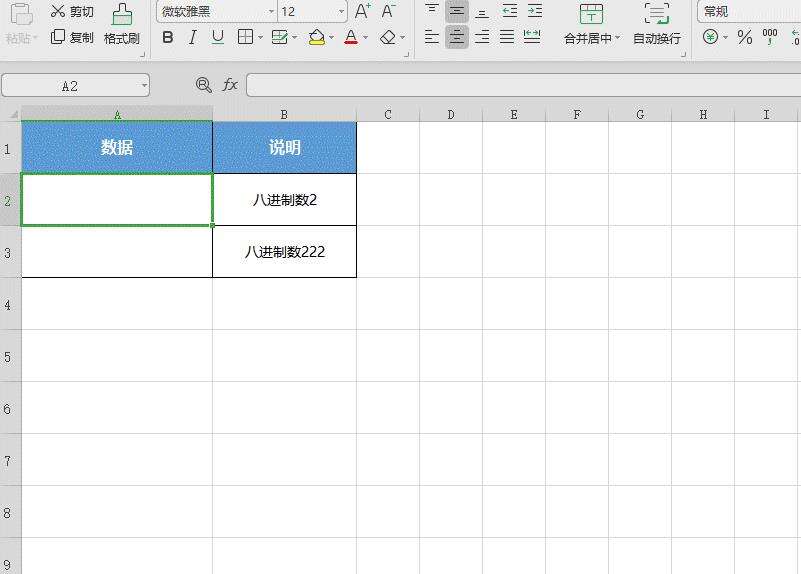Click the eraser clear-format icon

[x=388, y=37]
